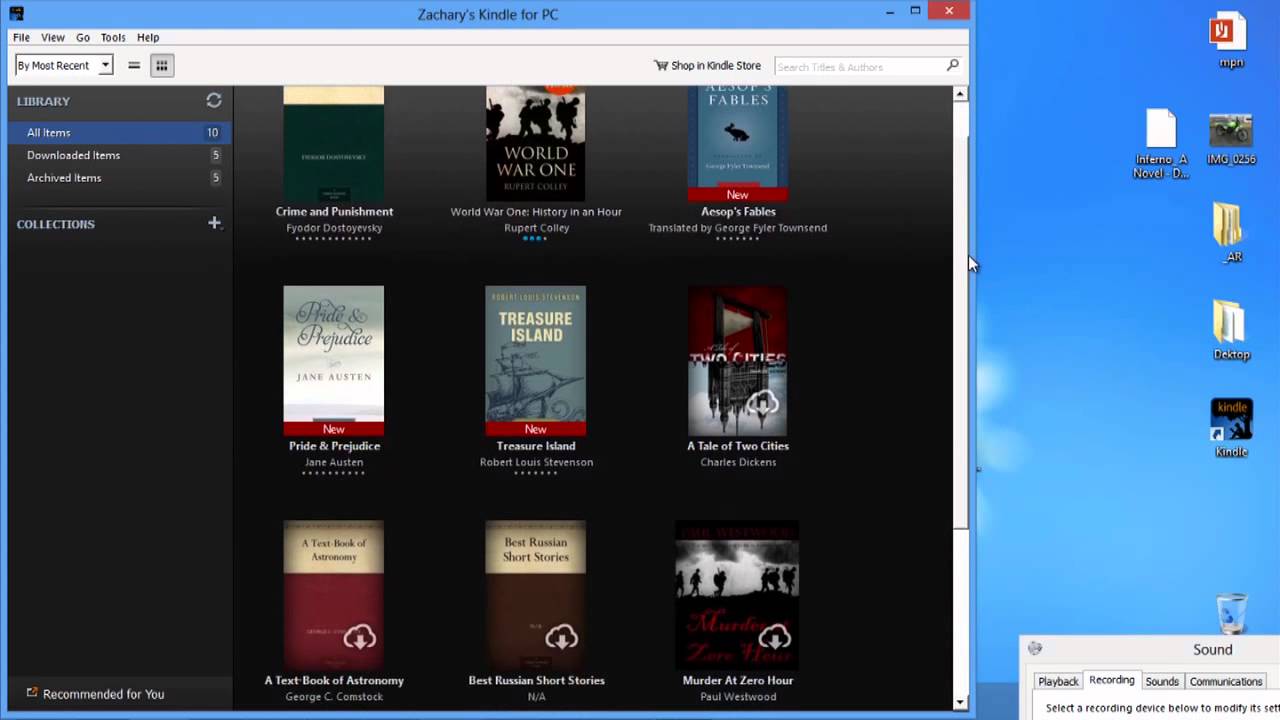Screen dimensions: 1280x720
Task: Add a new collection with plus icon
Action: (214, 223)
